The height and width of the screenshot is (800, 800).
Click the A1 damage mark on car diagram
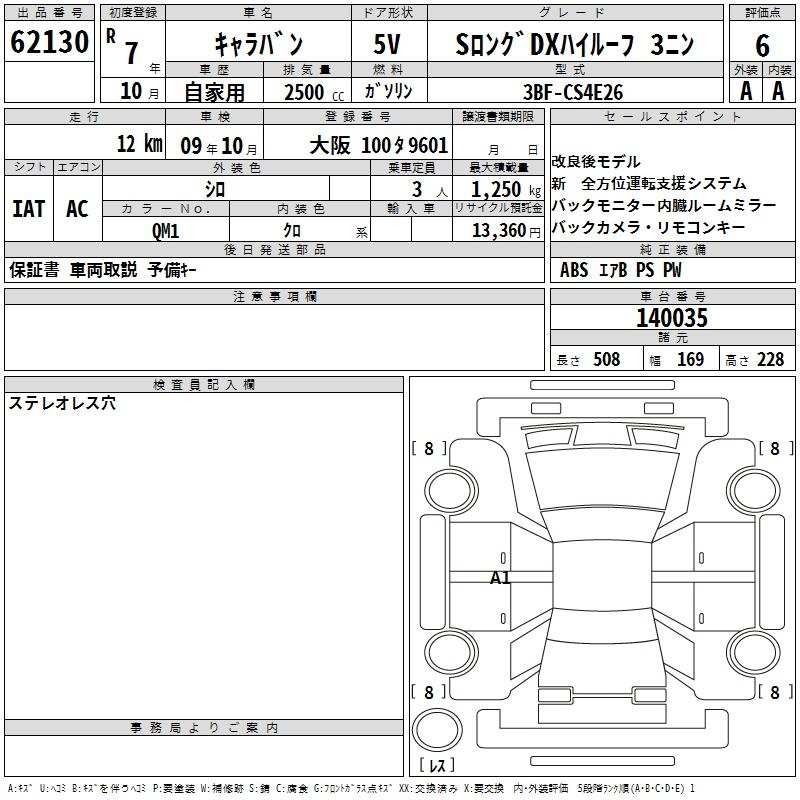[x=500, y=578]
